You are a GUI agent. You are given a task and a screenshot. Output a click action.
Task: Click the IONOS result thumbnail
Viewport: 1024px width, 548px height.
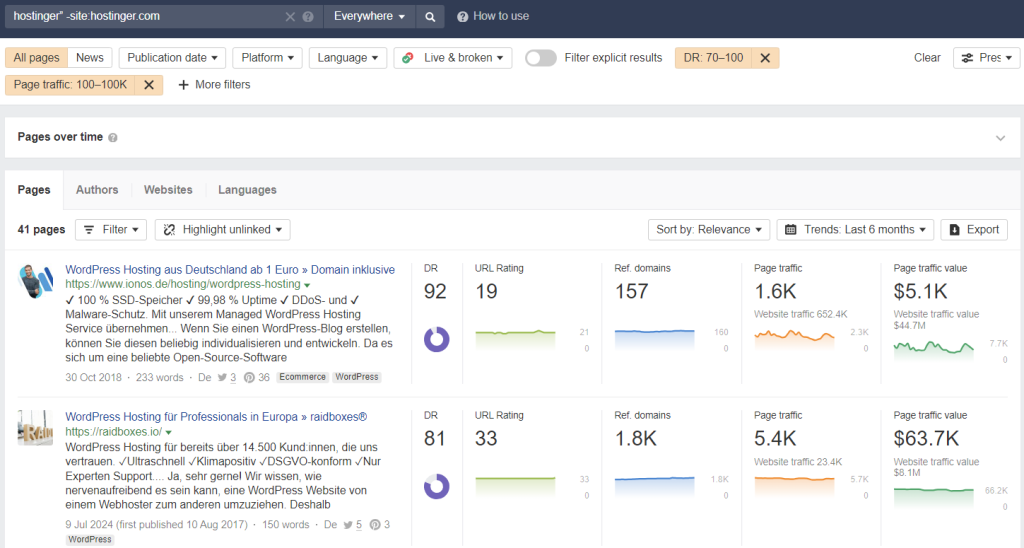(35, 281)
